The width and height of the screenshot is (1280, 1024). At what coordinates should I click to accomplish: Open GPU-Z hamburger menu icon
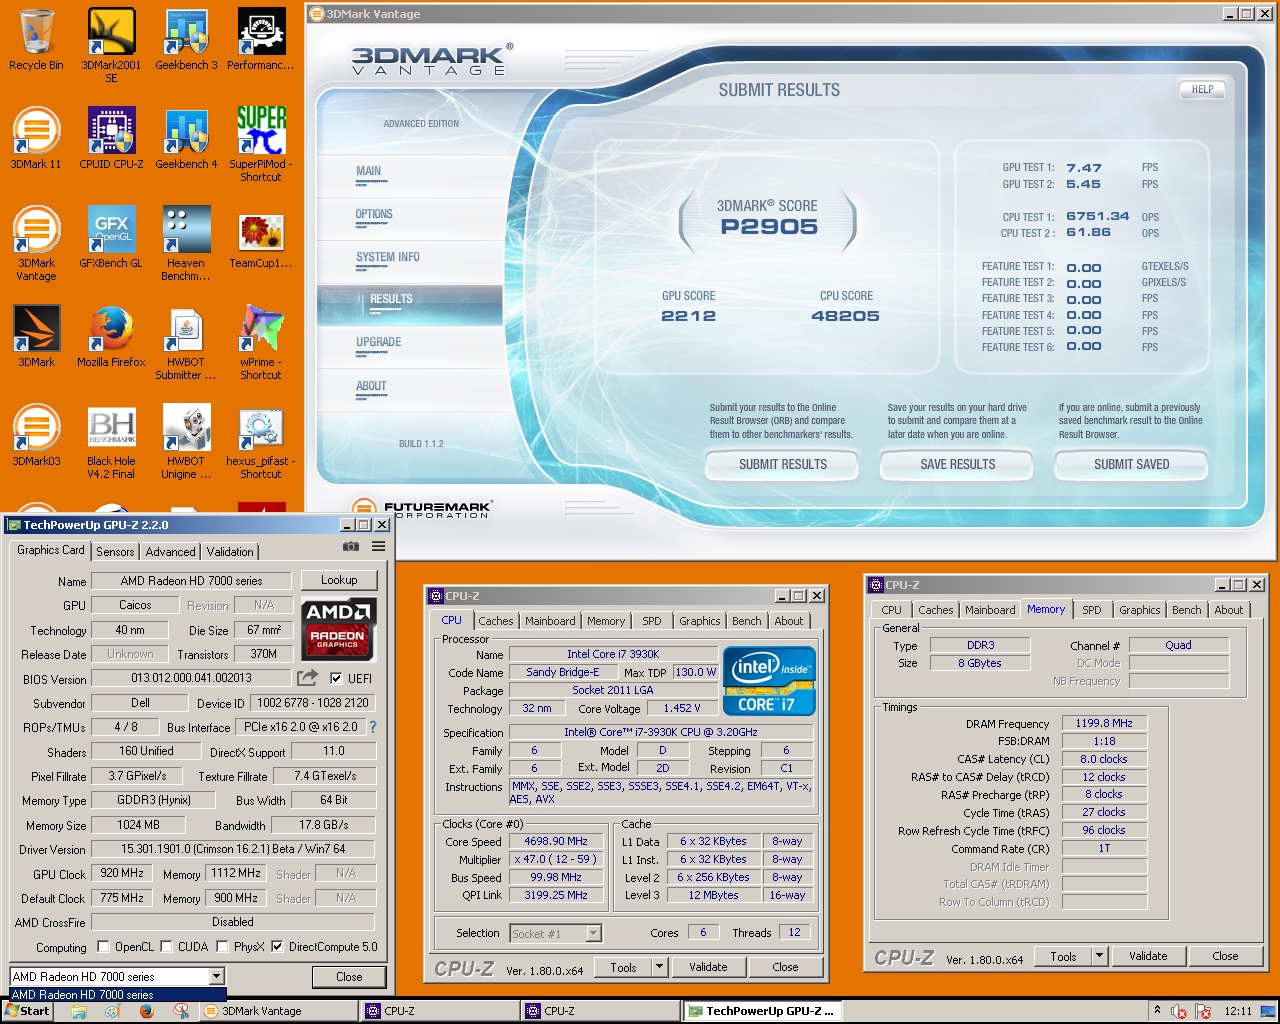pyautogui.click(x=378, y=546)
